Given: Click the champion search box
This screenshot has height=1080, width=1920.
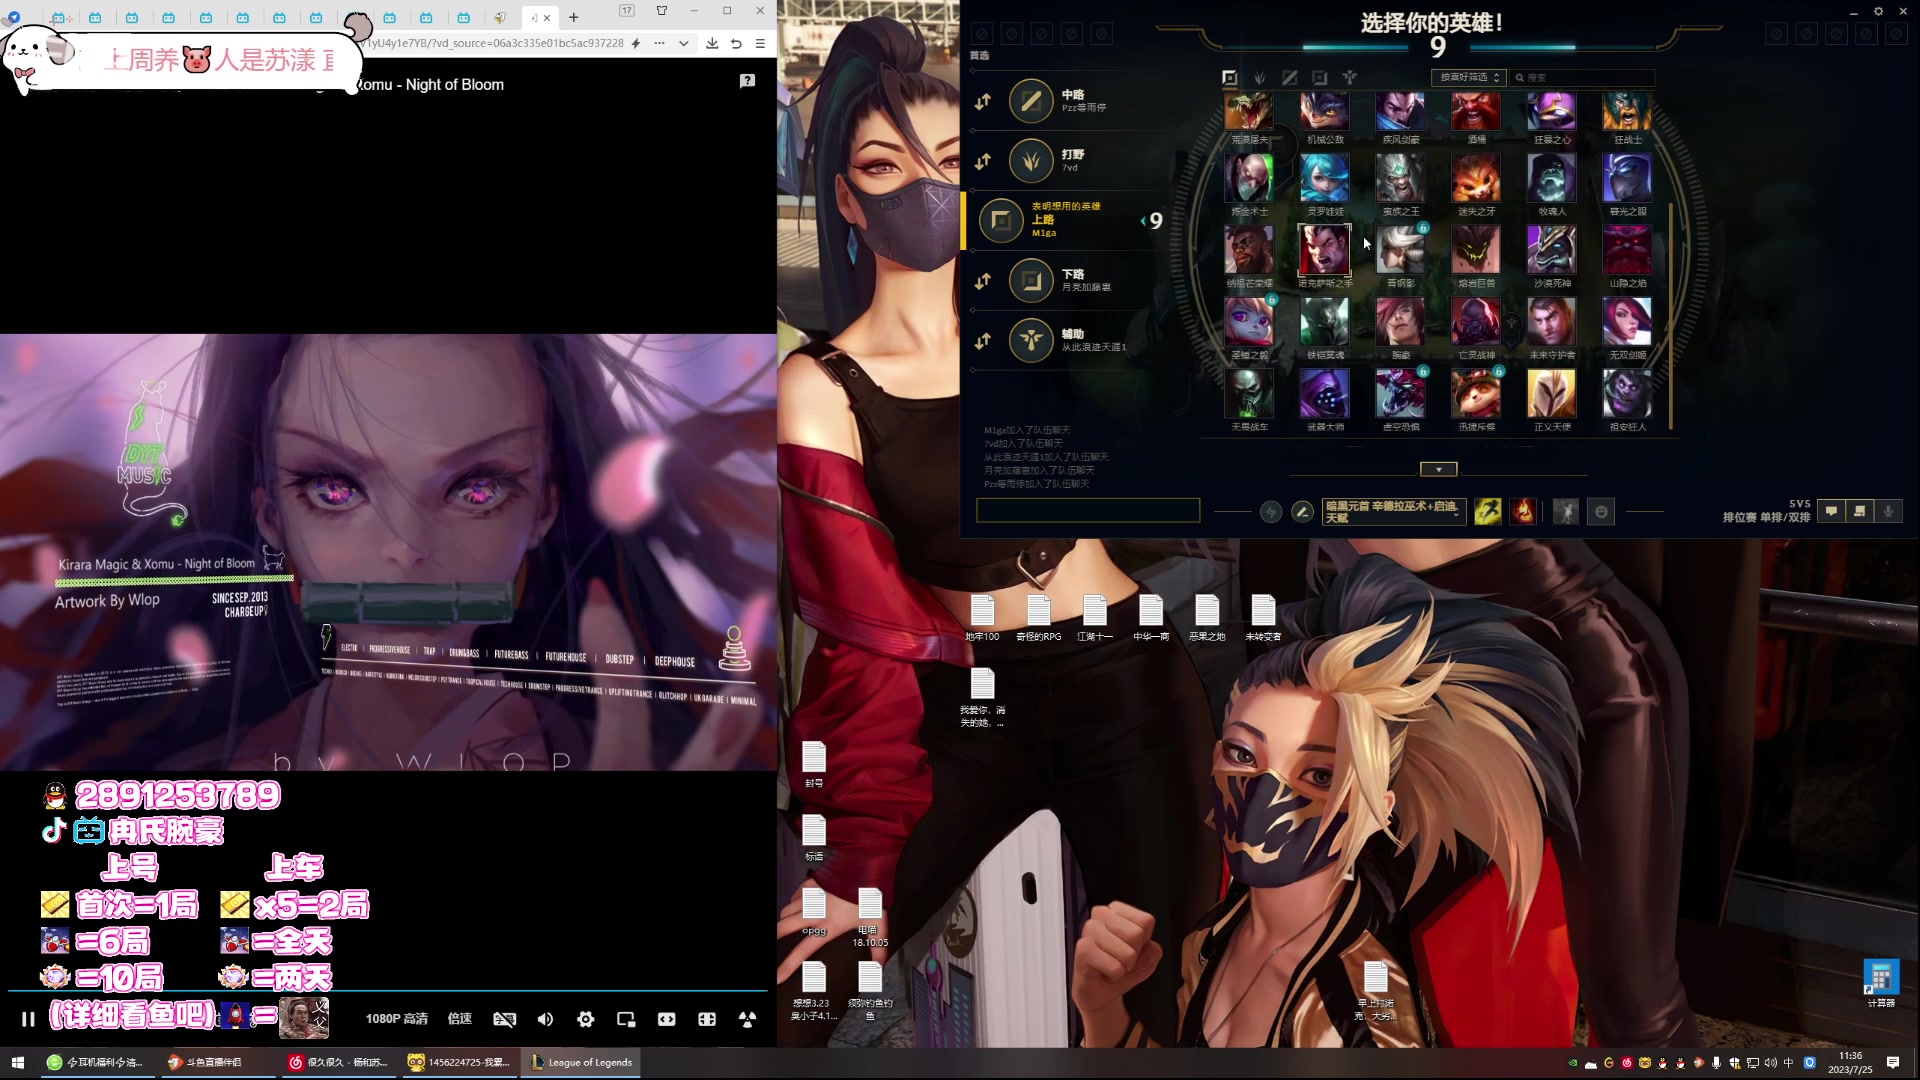Looking at the screenshot, I should (1583, 77).
